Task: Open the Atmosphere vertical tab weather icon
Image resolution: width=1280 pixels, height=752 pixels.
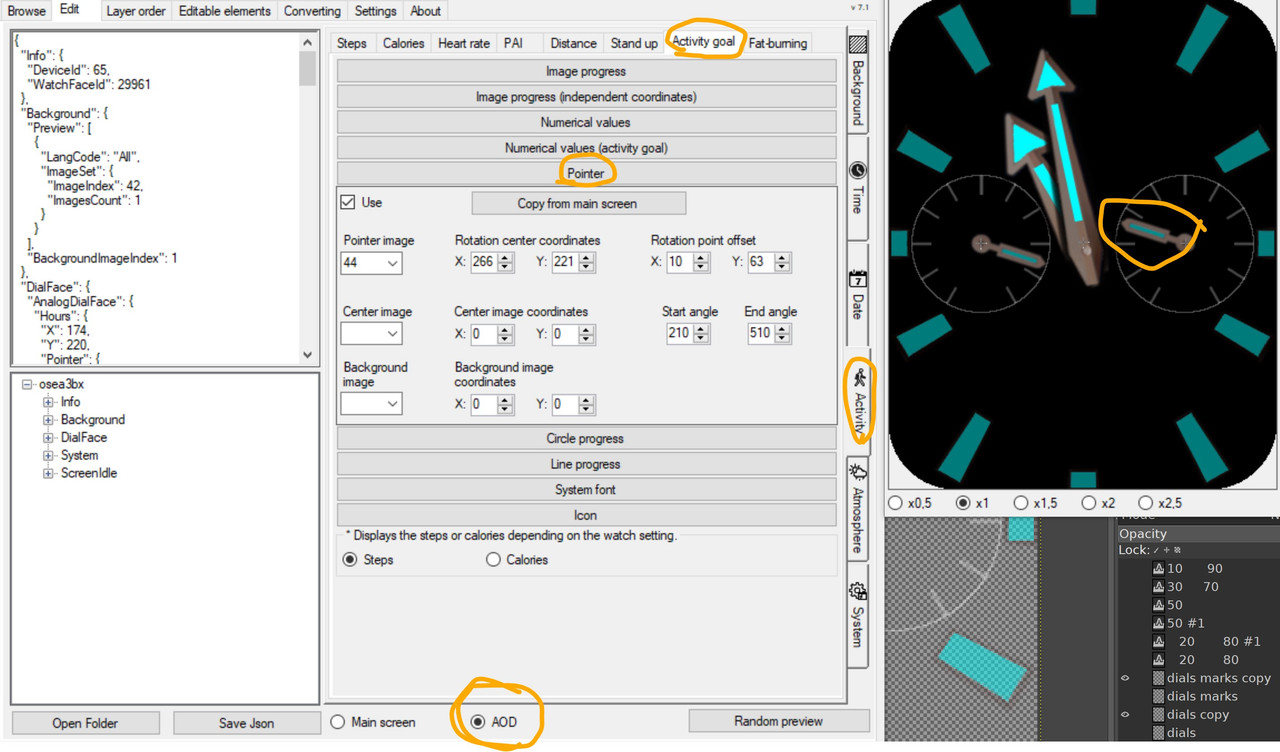Action: tap(857, 471)
